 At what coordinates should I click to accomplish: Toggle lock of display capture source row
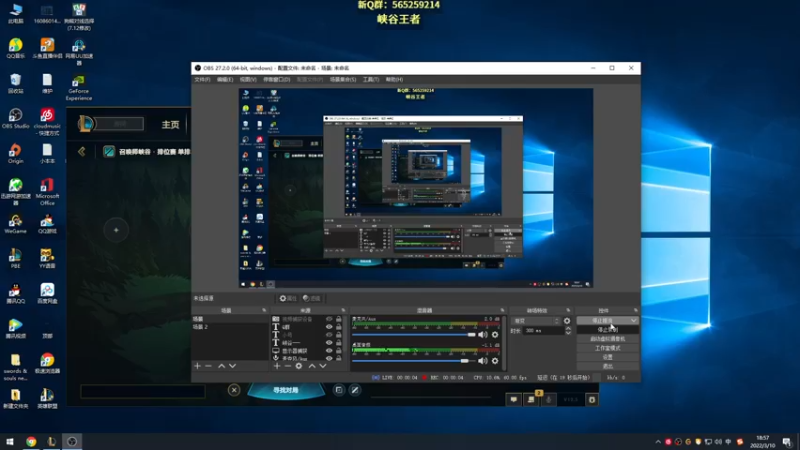point(338,351)
